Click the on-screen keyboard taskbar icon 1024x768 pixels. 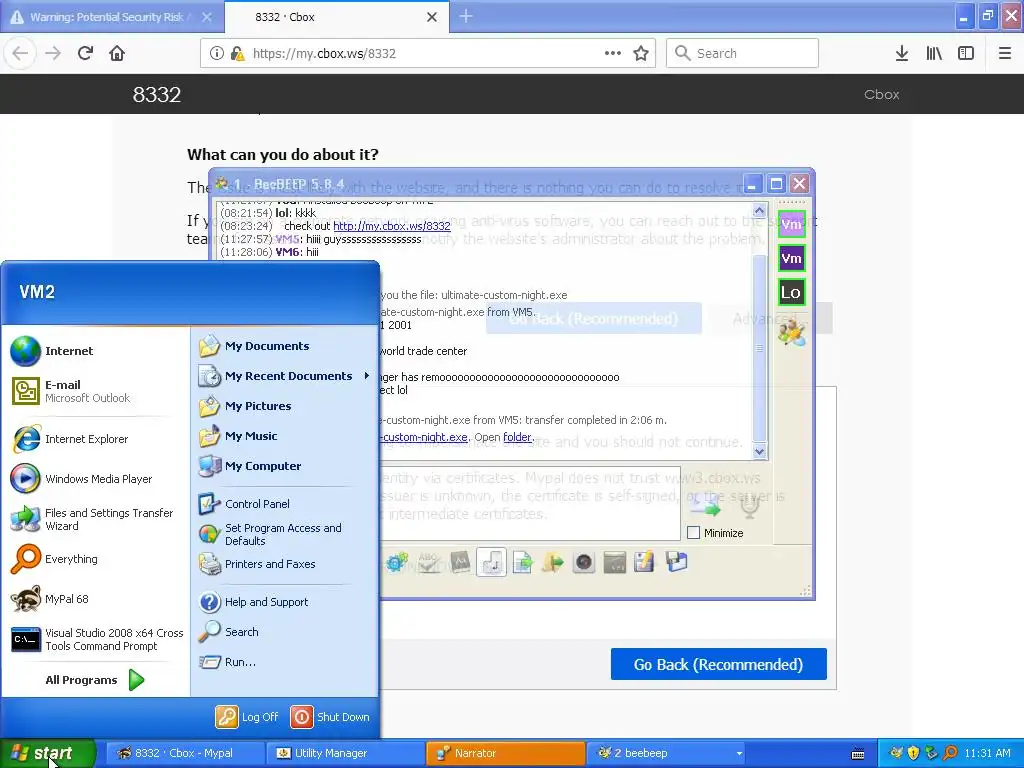[858, 754]
